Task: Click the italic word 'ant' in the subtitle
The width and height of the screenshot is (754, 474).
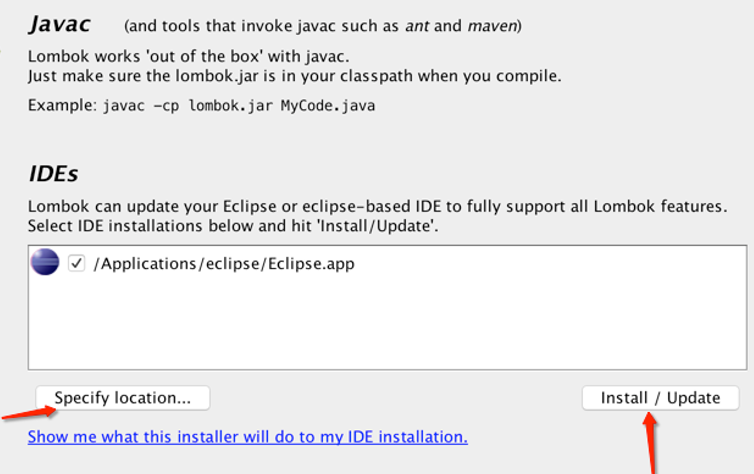Action: pyautogui.click(x=417, y=26)
